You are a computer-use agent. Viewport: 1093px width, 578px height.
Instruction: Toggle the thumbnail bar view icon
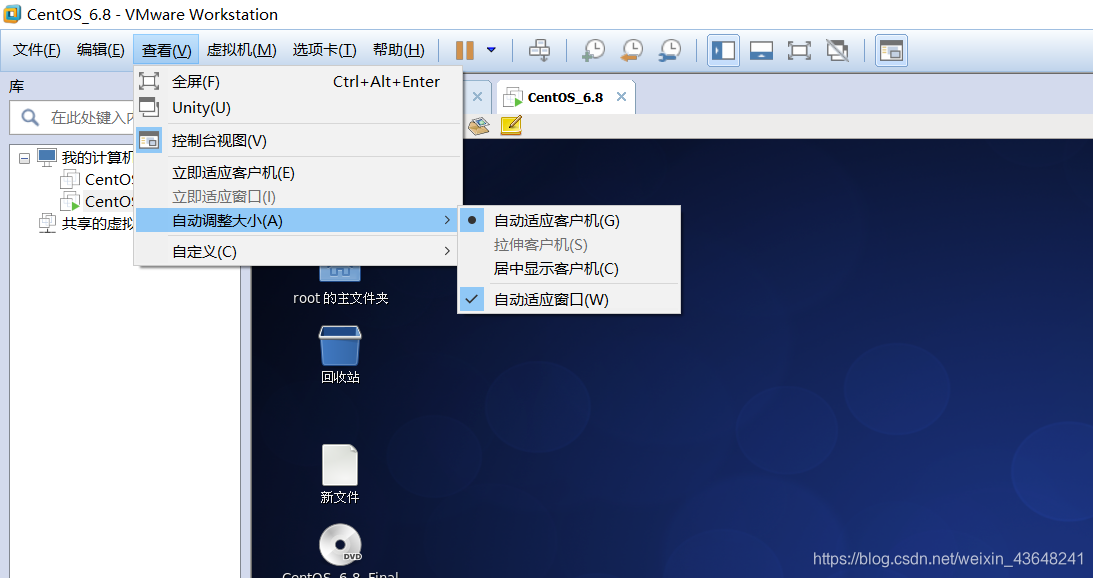pyautogui.click(x=761, y=50)
